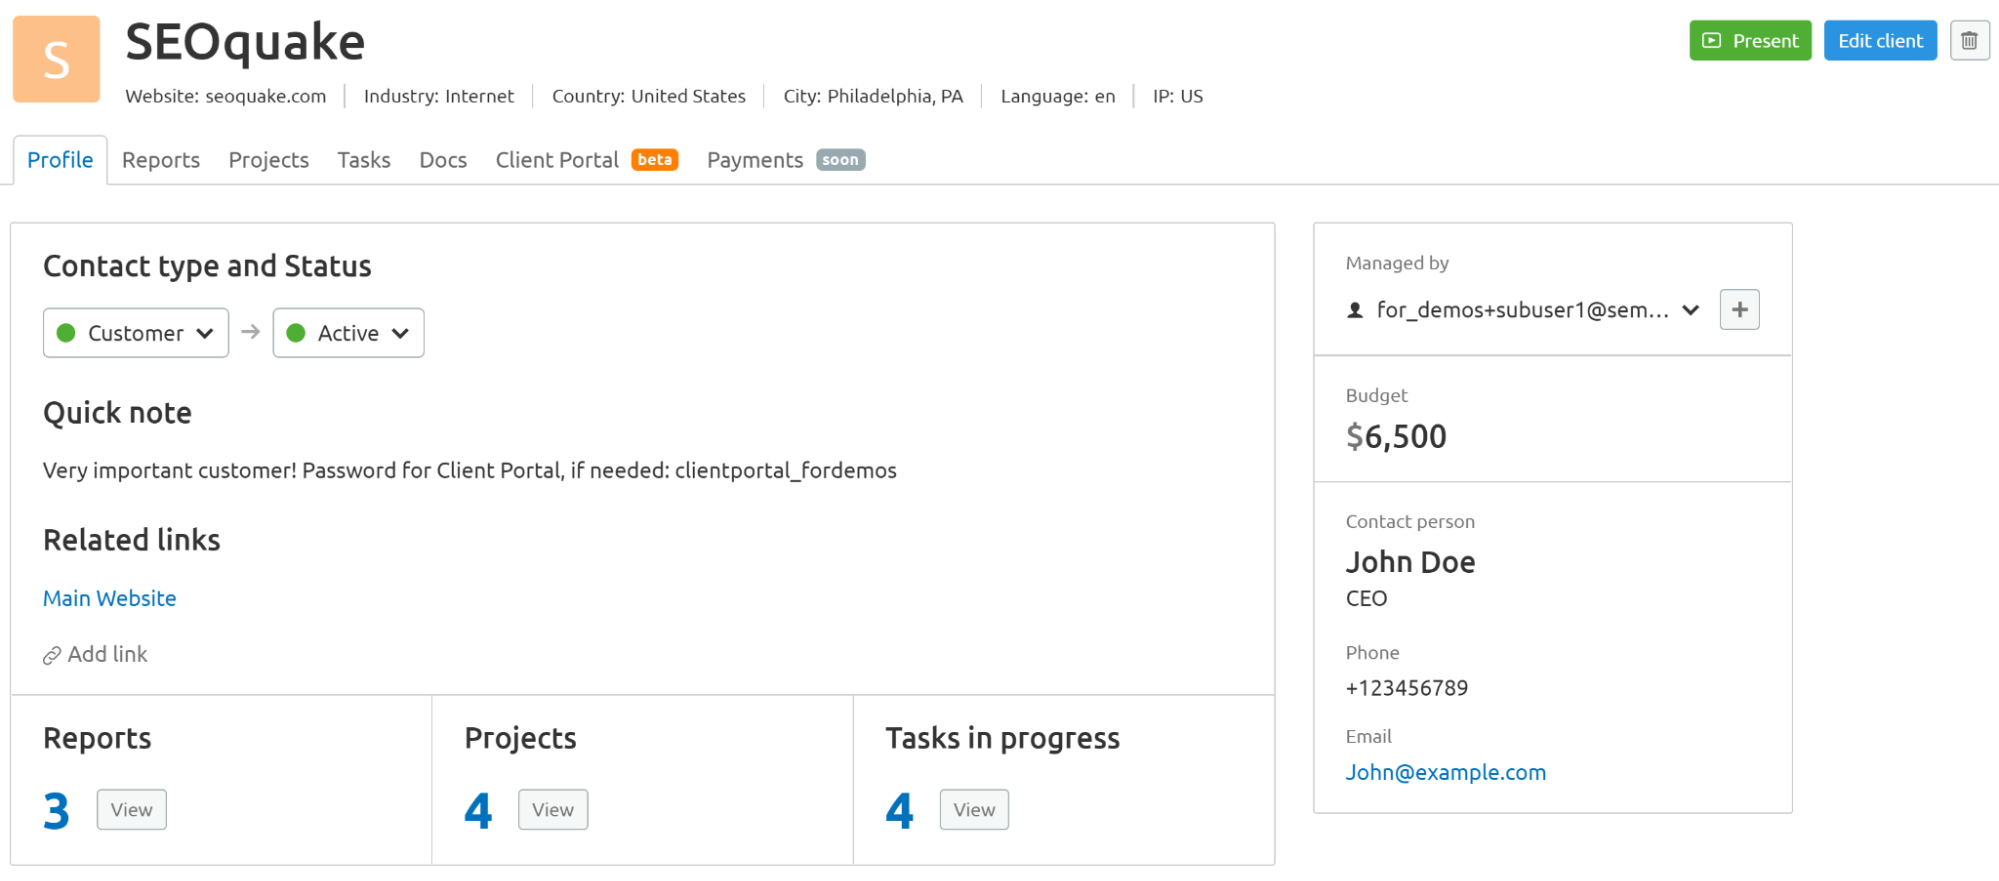1999x881 pixels.
Task: Select the Payments soon tab
Action: tap(786, 160)
